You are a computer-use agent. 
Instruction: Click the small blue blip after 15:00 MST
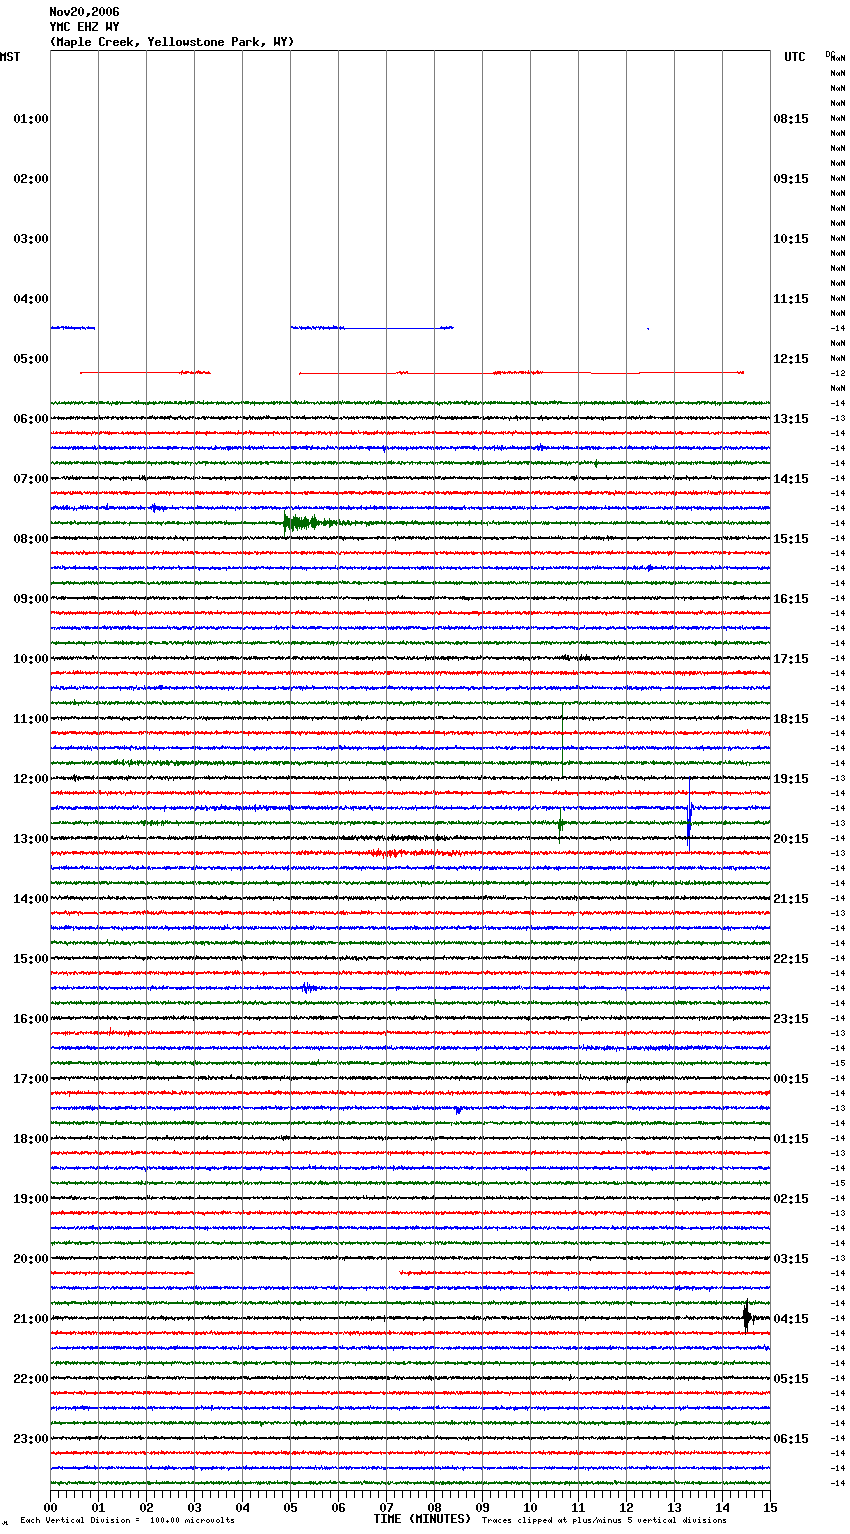pos(309,988)
